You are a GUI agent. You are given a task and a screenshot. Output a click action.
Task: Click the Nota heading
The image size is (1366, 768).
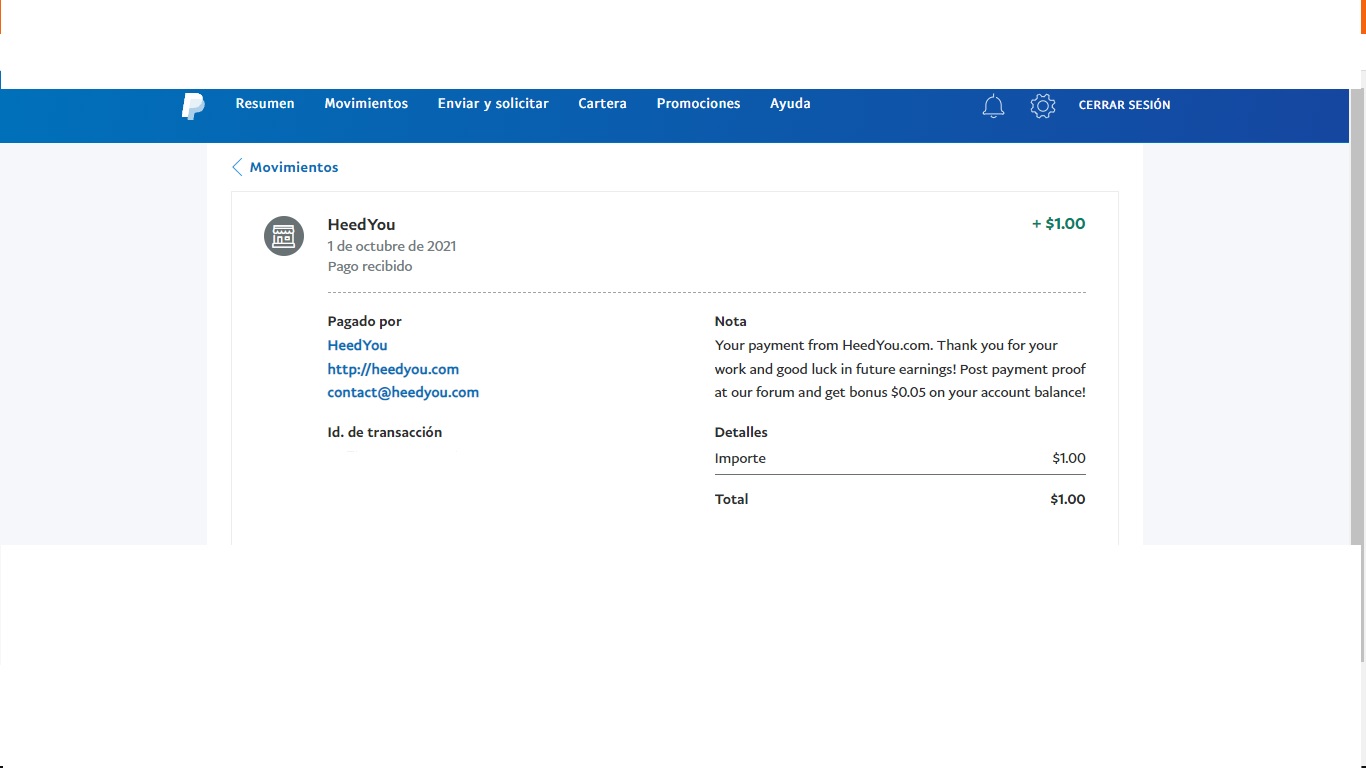click(x=731, y=321)
